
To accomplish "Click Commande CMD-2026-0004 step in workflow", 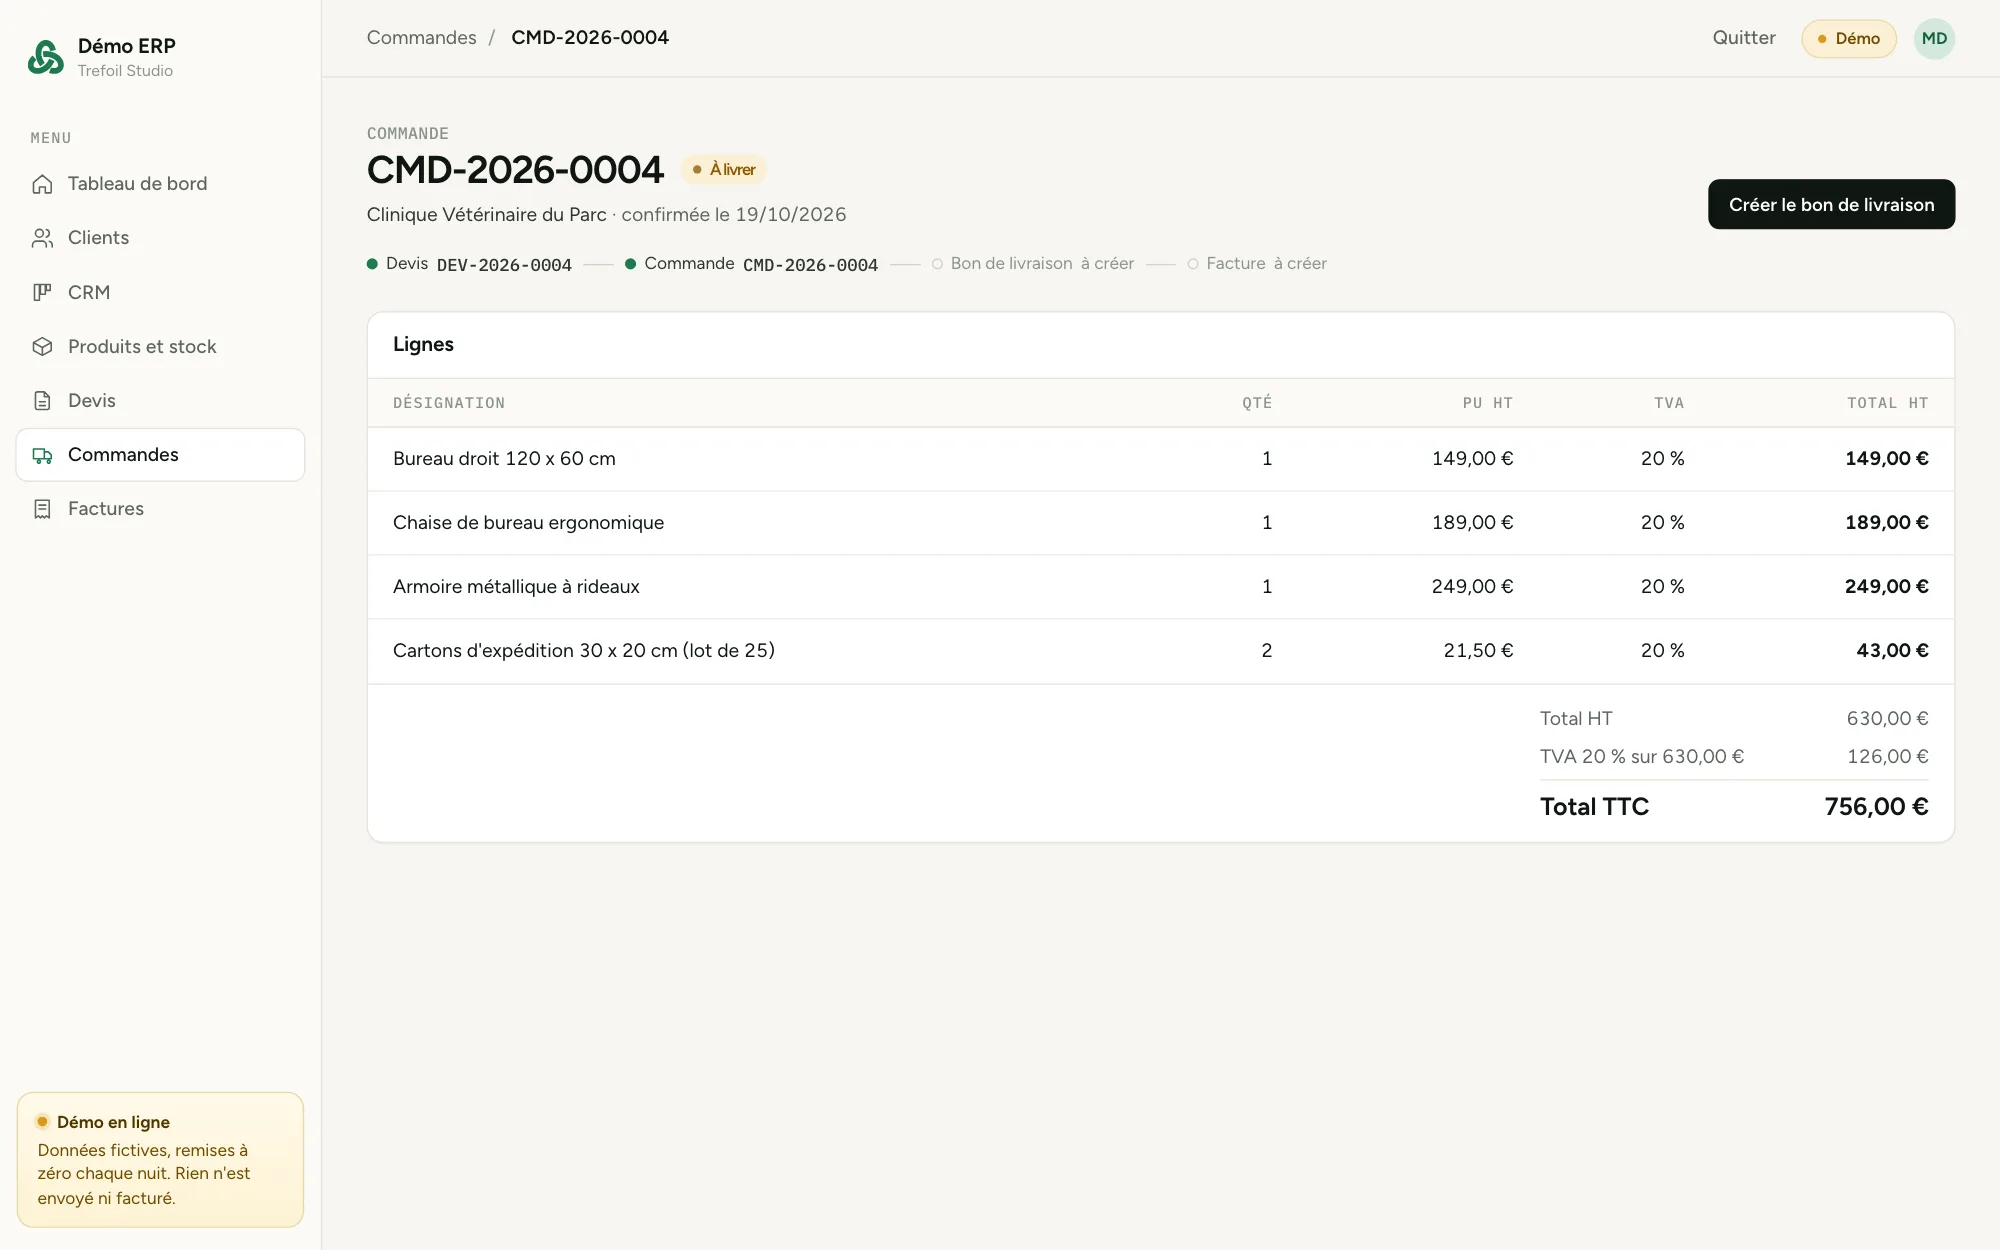I will tap(751, 264).
